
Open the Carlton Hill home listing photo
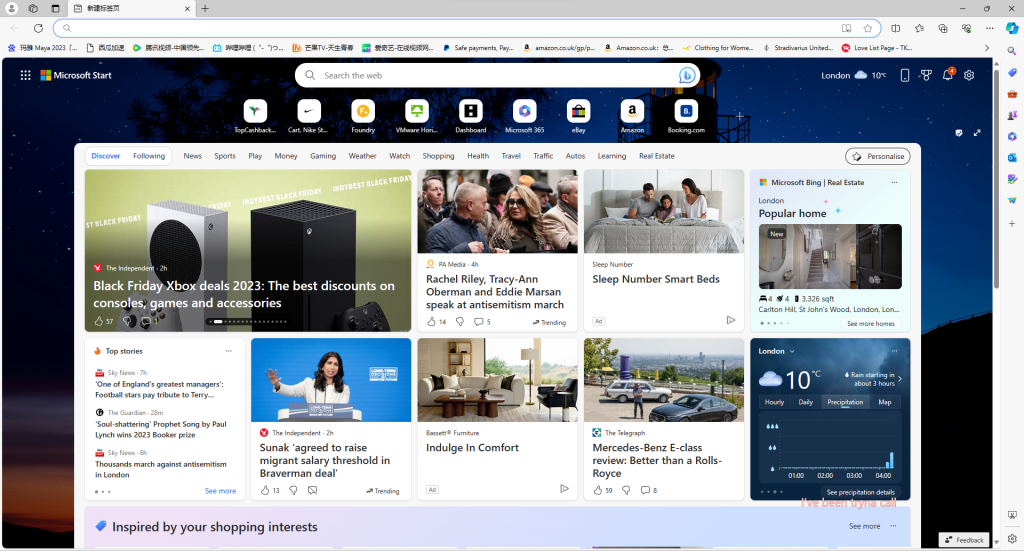pos(830,257)
